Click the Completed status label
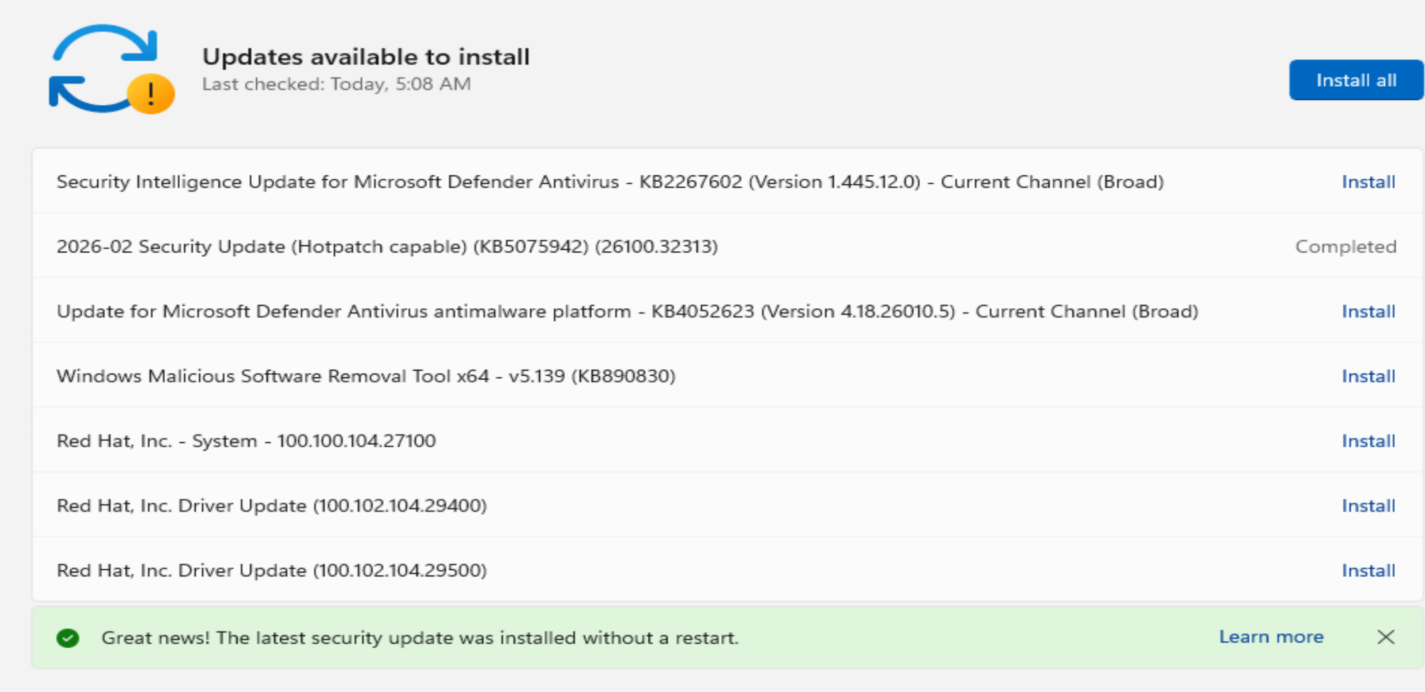 pyautogui.click(x=1345, y=247)
